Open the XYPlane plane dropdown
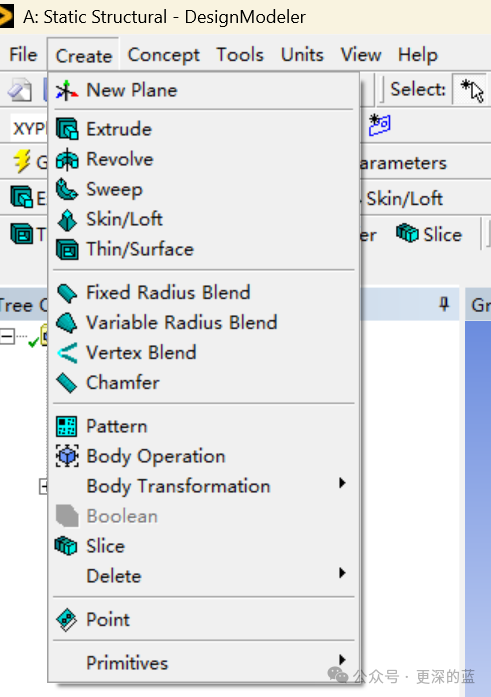Screen dimensions: 491x697 tap(29, 129)
